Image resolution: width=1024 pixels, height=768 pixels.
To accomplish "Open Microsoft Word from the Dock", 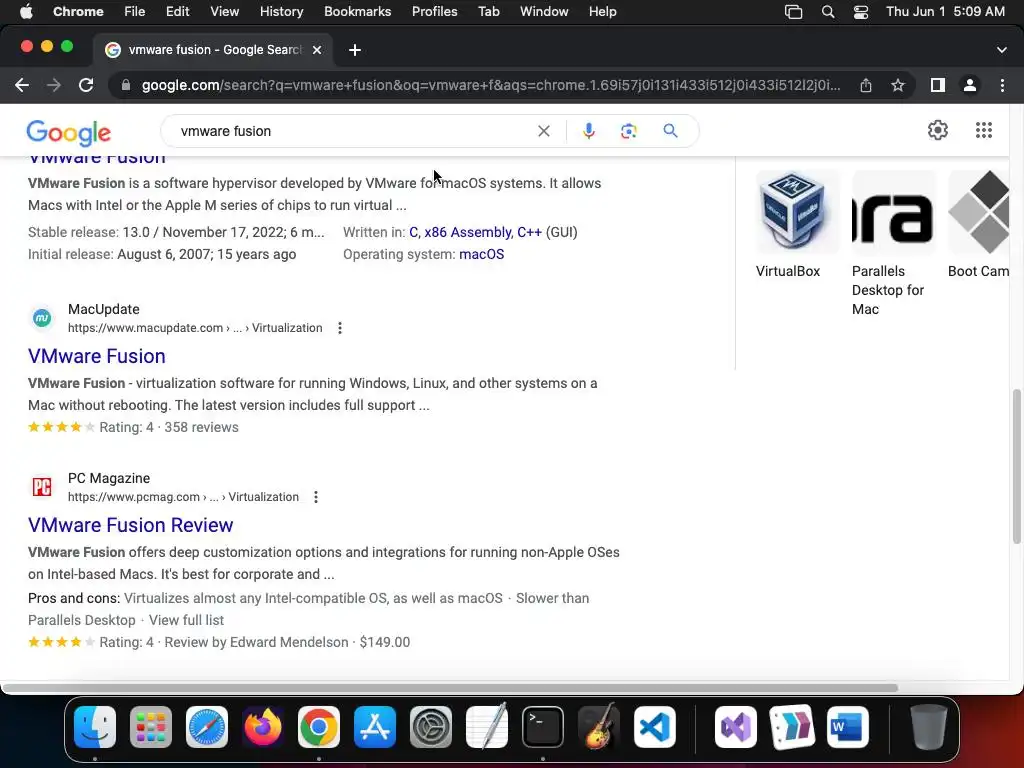I will pyautogui.click(x=848, y=727).
